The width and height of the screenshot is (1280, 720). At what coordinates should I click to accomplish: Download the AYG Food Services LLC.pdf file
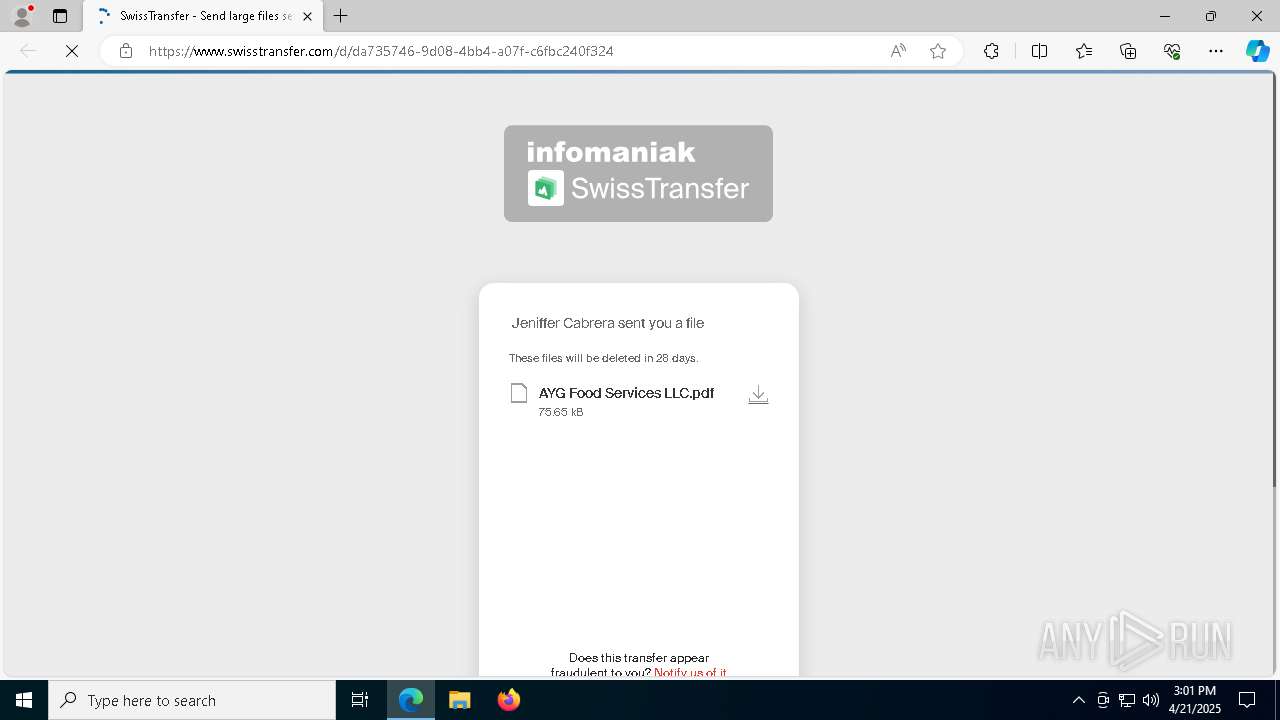[x=758, y=395]
